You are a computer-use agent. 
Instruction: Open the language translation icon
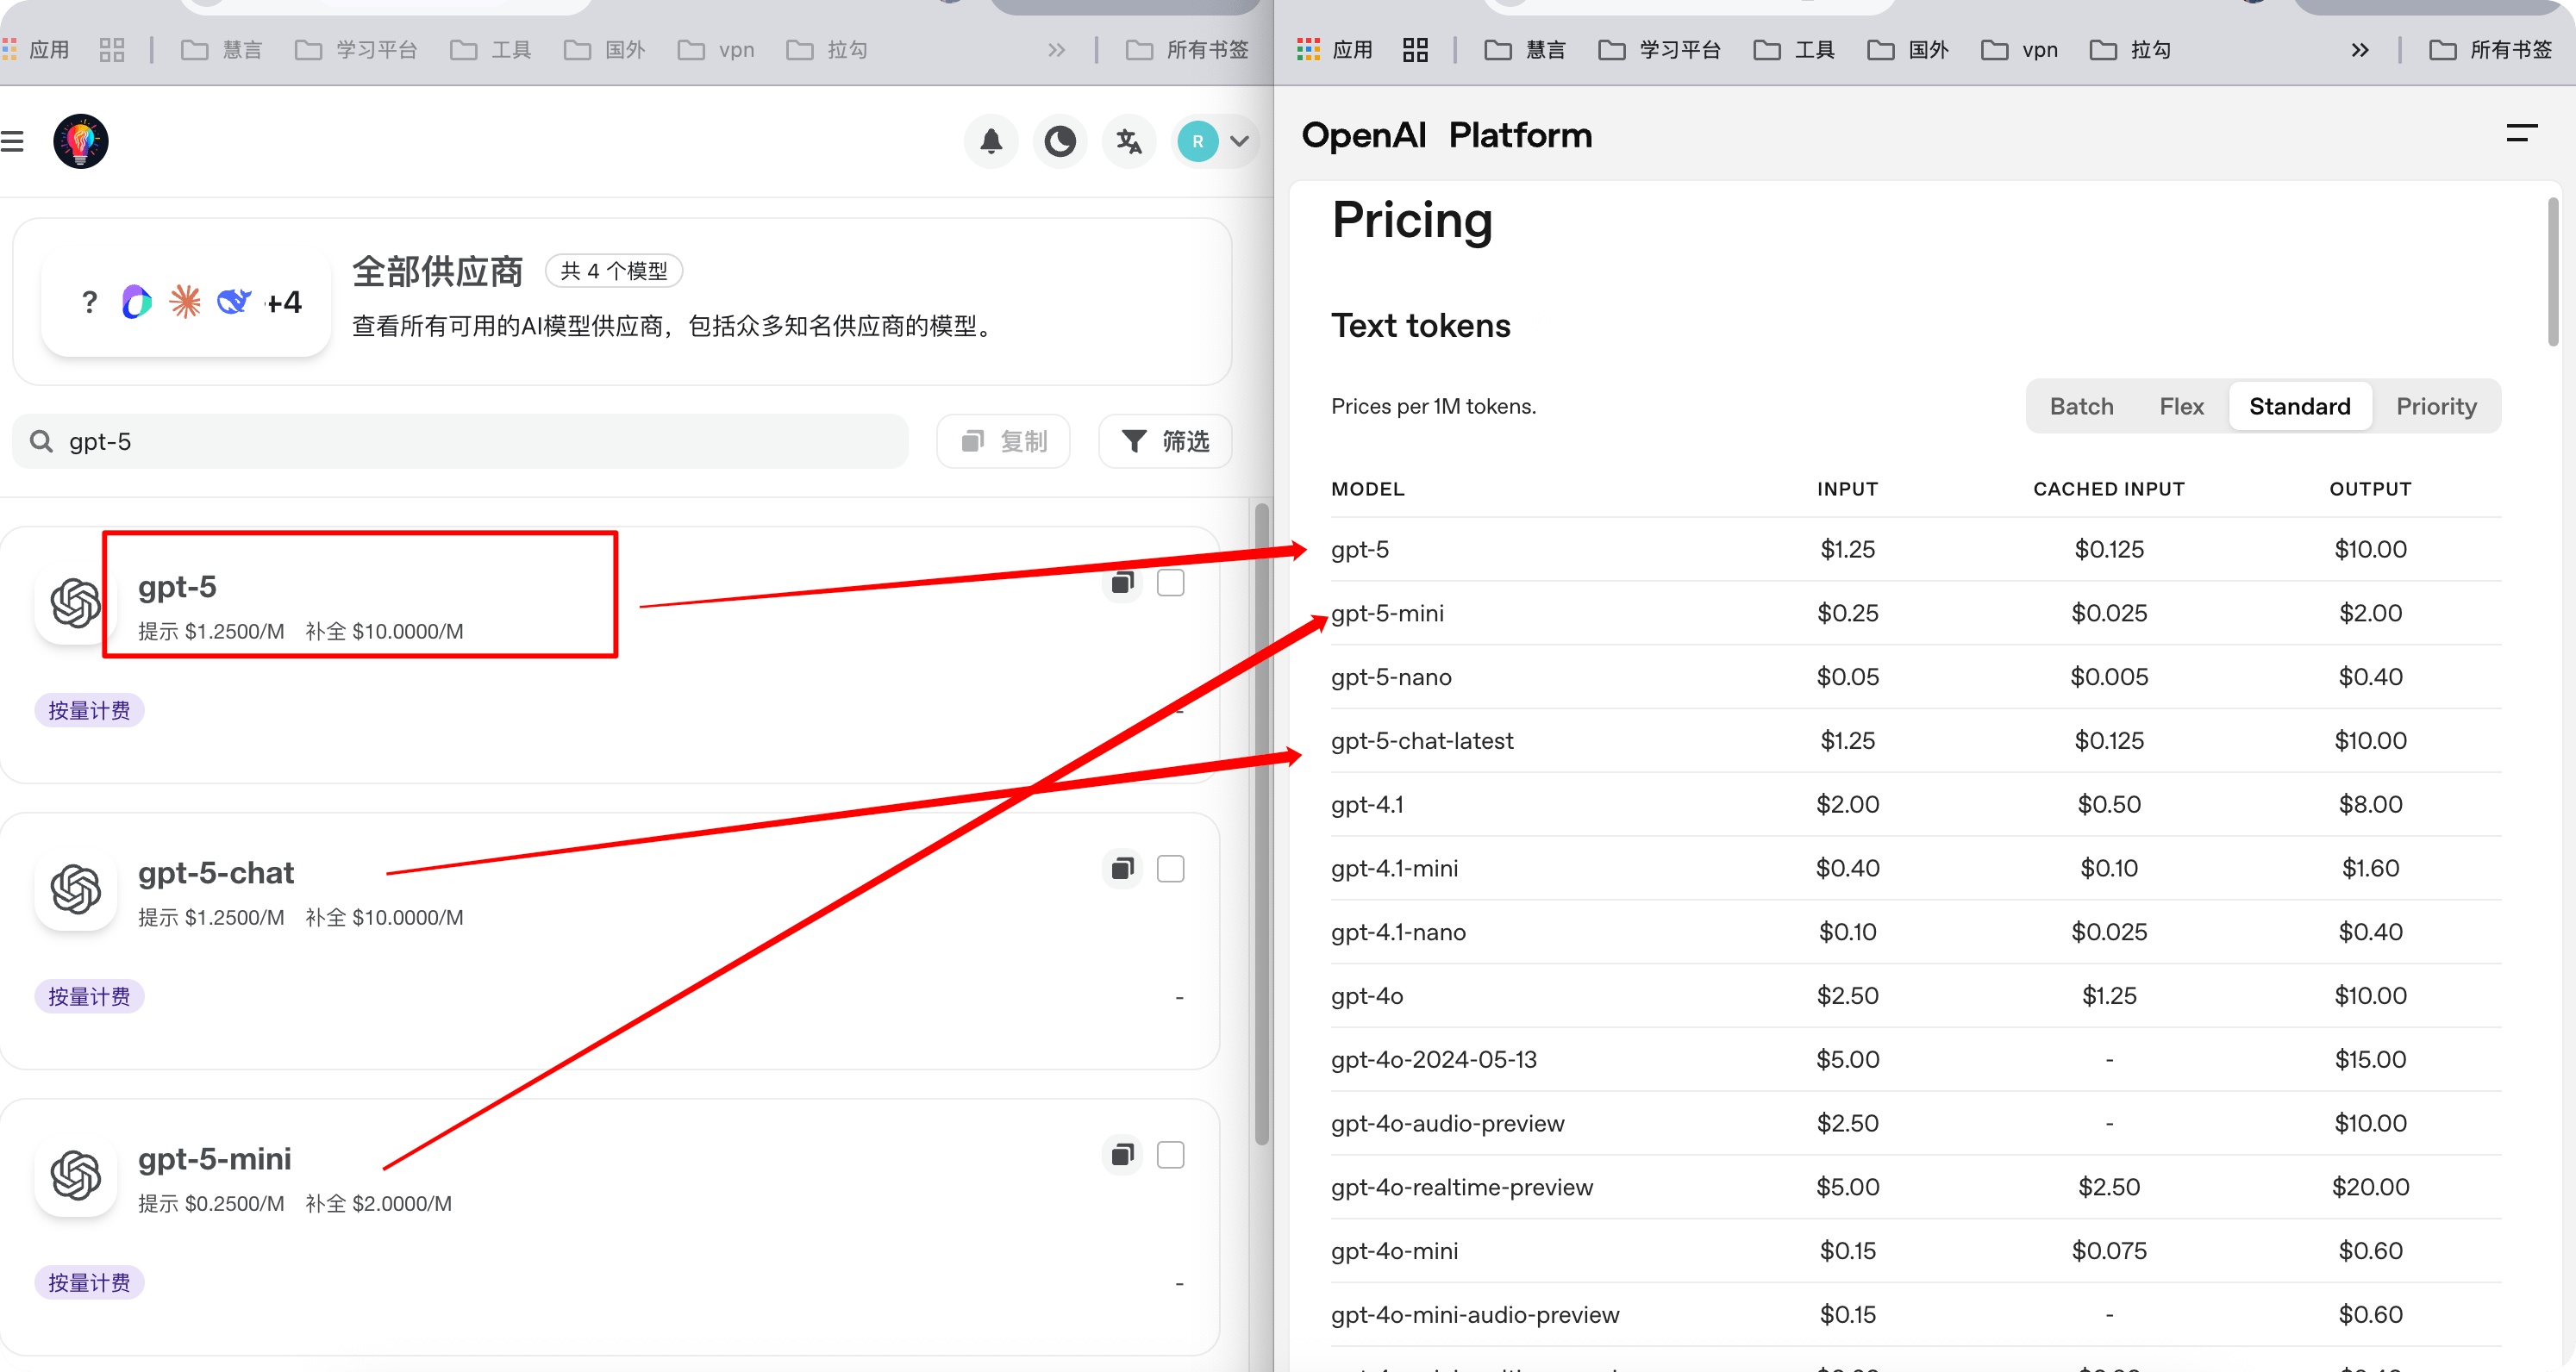[1129, 141]
